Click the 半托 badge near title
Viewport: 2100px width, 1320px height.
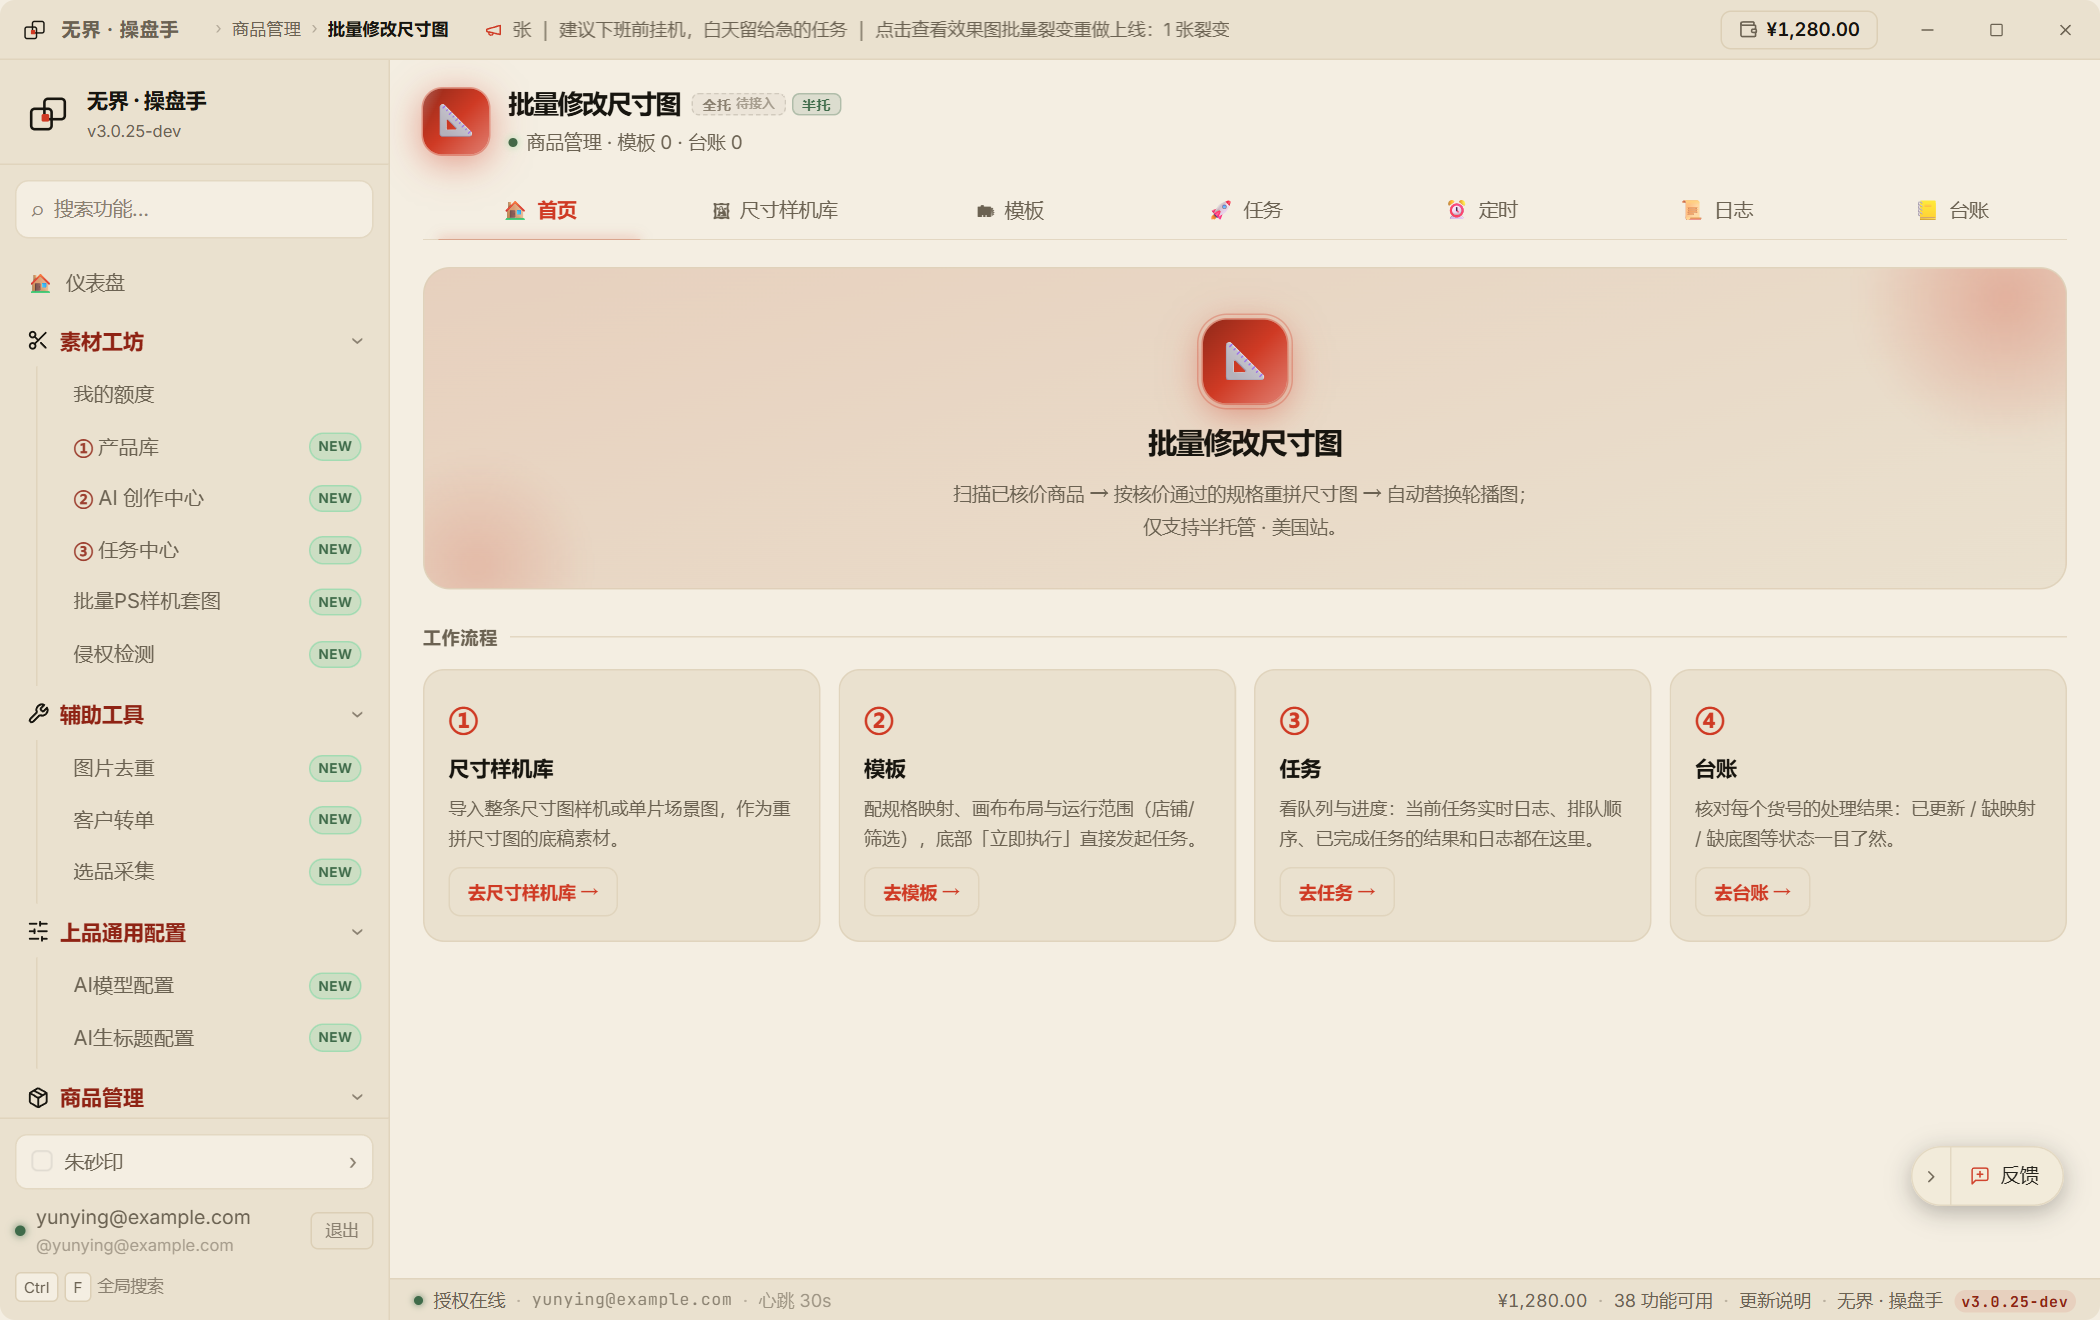(816, 105)
